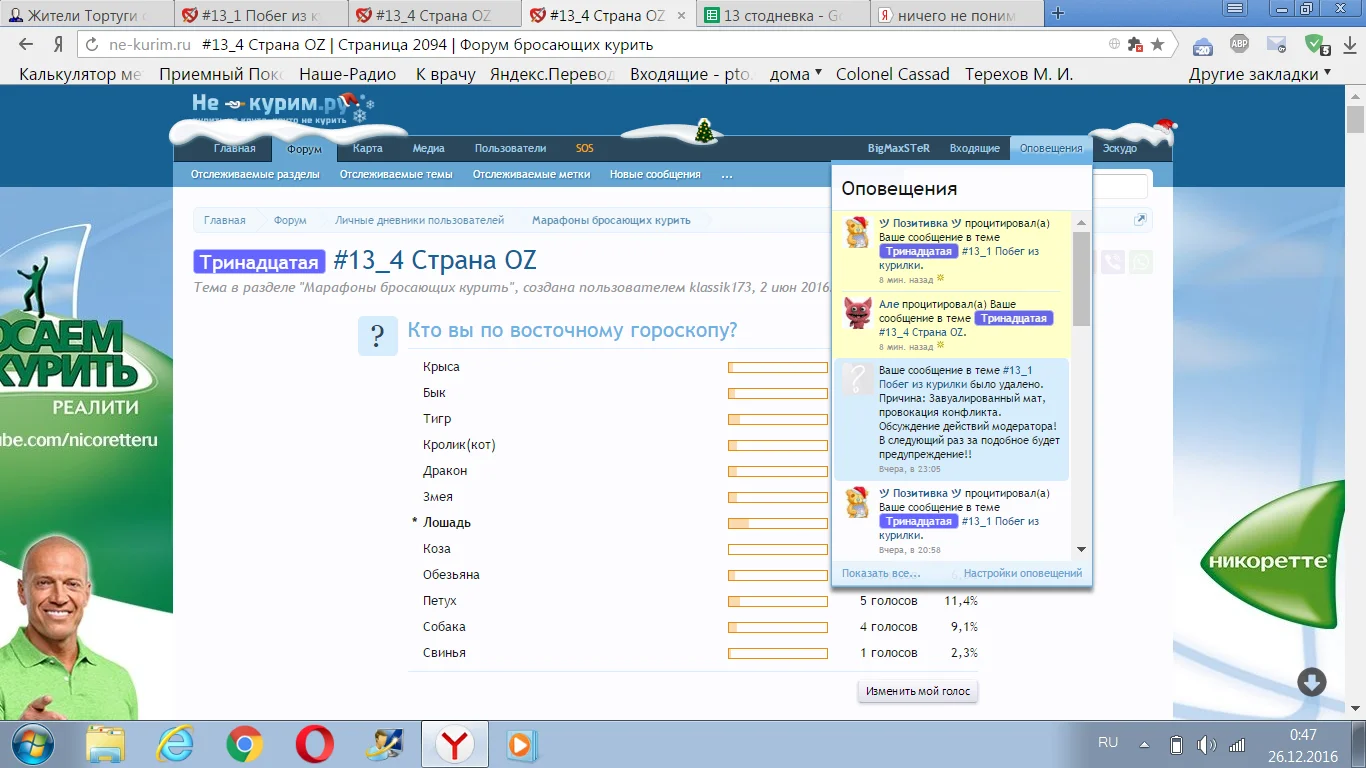
Task: Open Настройки оповещений settings link
Action: point(1023,573)
